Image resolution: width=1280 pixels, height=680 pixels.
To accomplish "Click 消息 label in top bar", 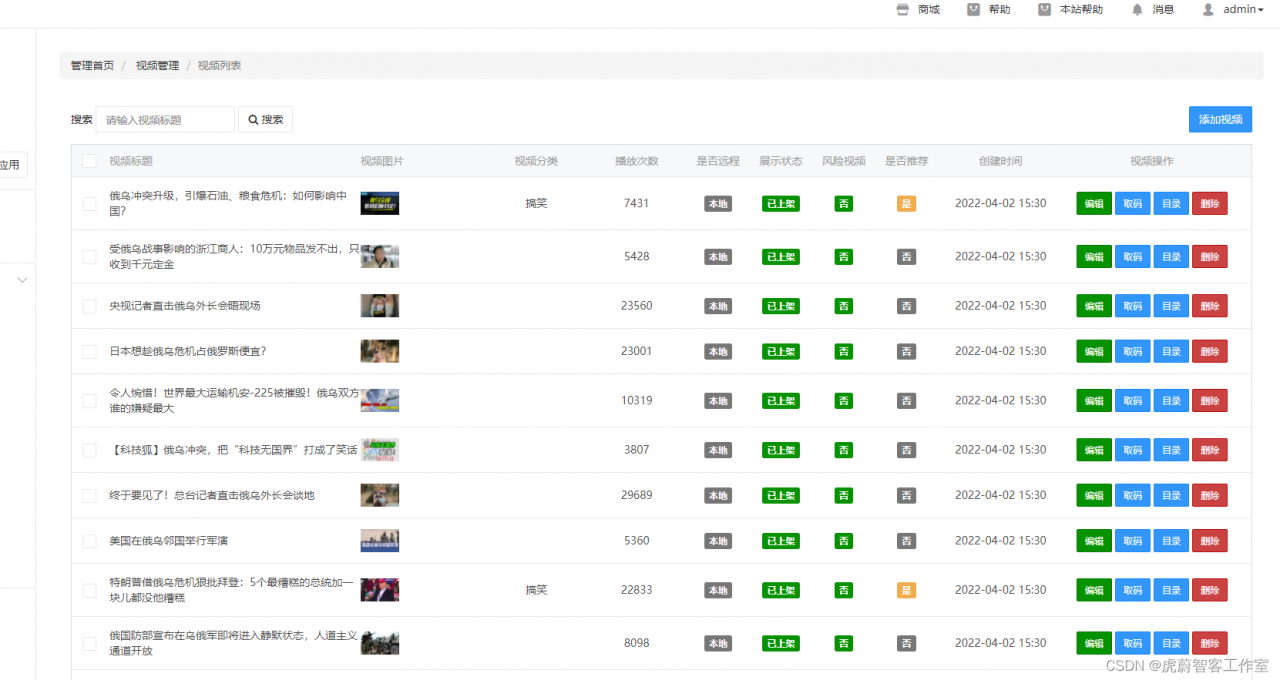I will (x=1163, y=9).
